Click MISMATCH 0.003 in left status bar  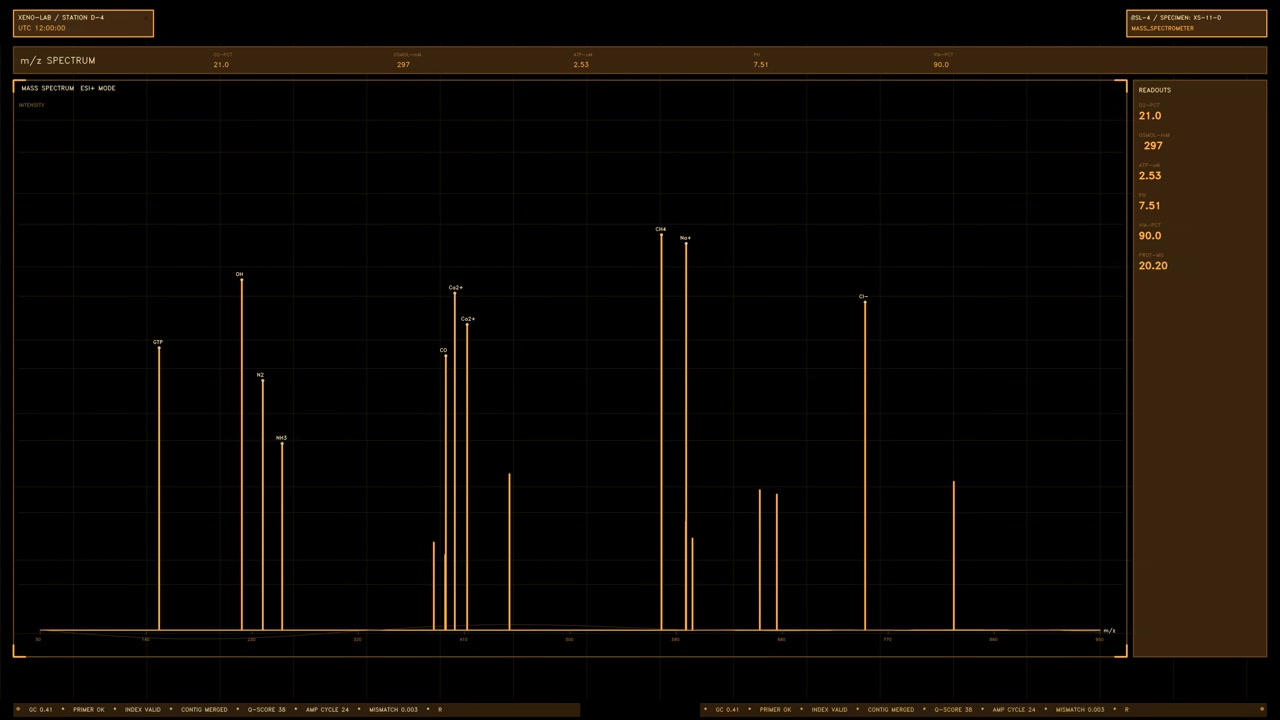pyautogui.click(x=394, y=710)
